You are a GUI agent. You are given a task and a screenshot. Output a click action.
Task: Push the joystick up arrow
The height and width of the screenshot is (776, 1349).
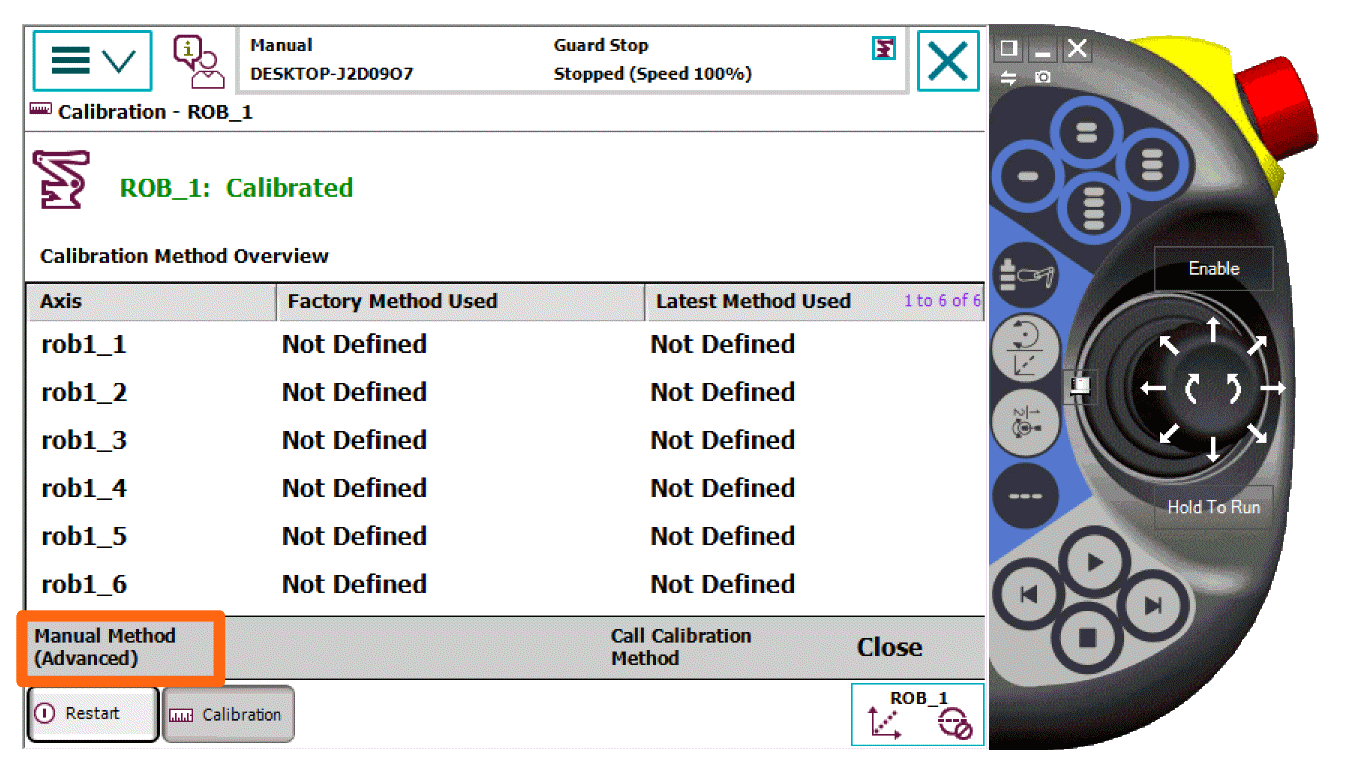click(x=1213, y=329)
